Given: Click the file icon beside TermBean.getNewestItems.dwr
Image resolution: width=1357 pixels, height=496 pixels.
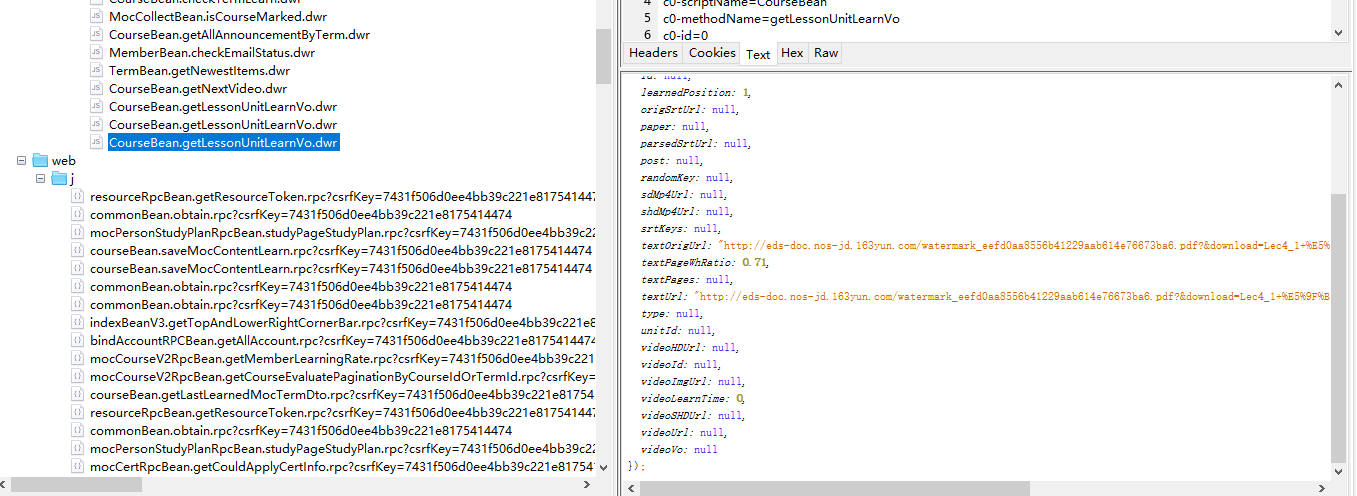Looking at the screenshot, I should 96,71.
